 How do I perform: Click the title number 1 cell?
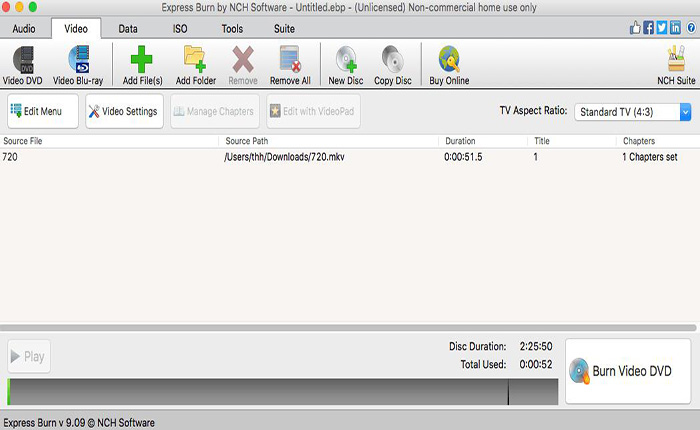click(x=535, y=157)
